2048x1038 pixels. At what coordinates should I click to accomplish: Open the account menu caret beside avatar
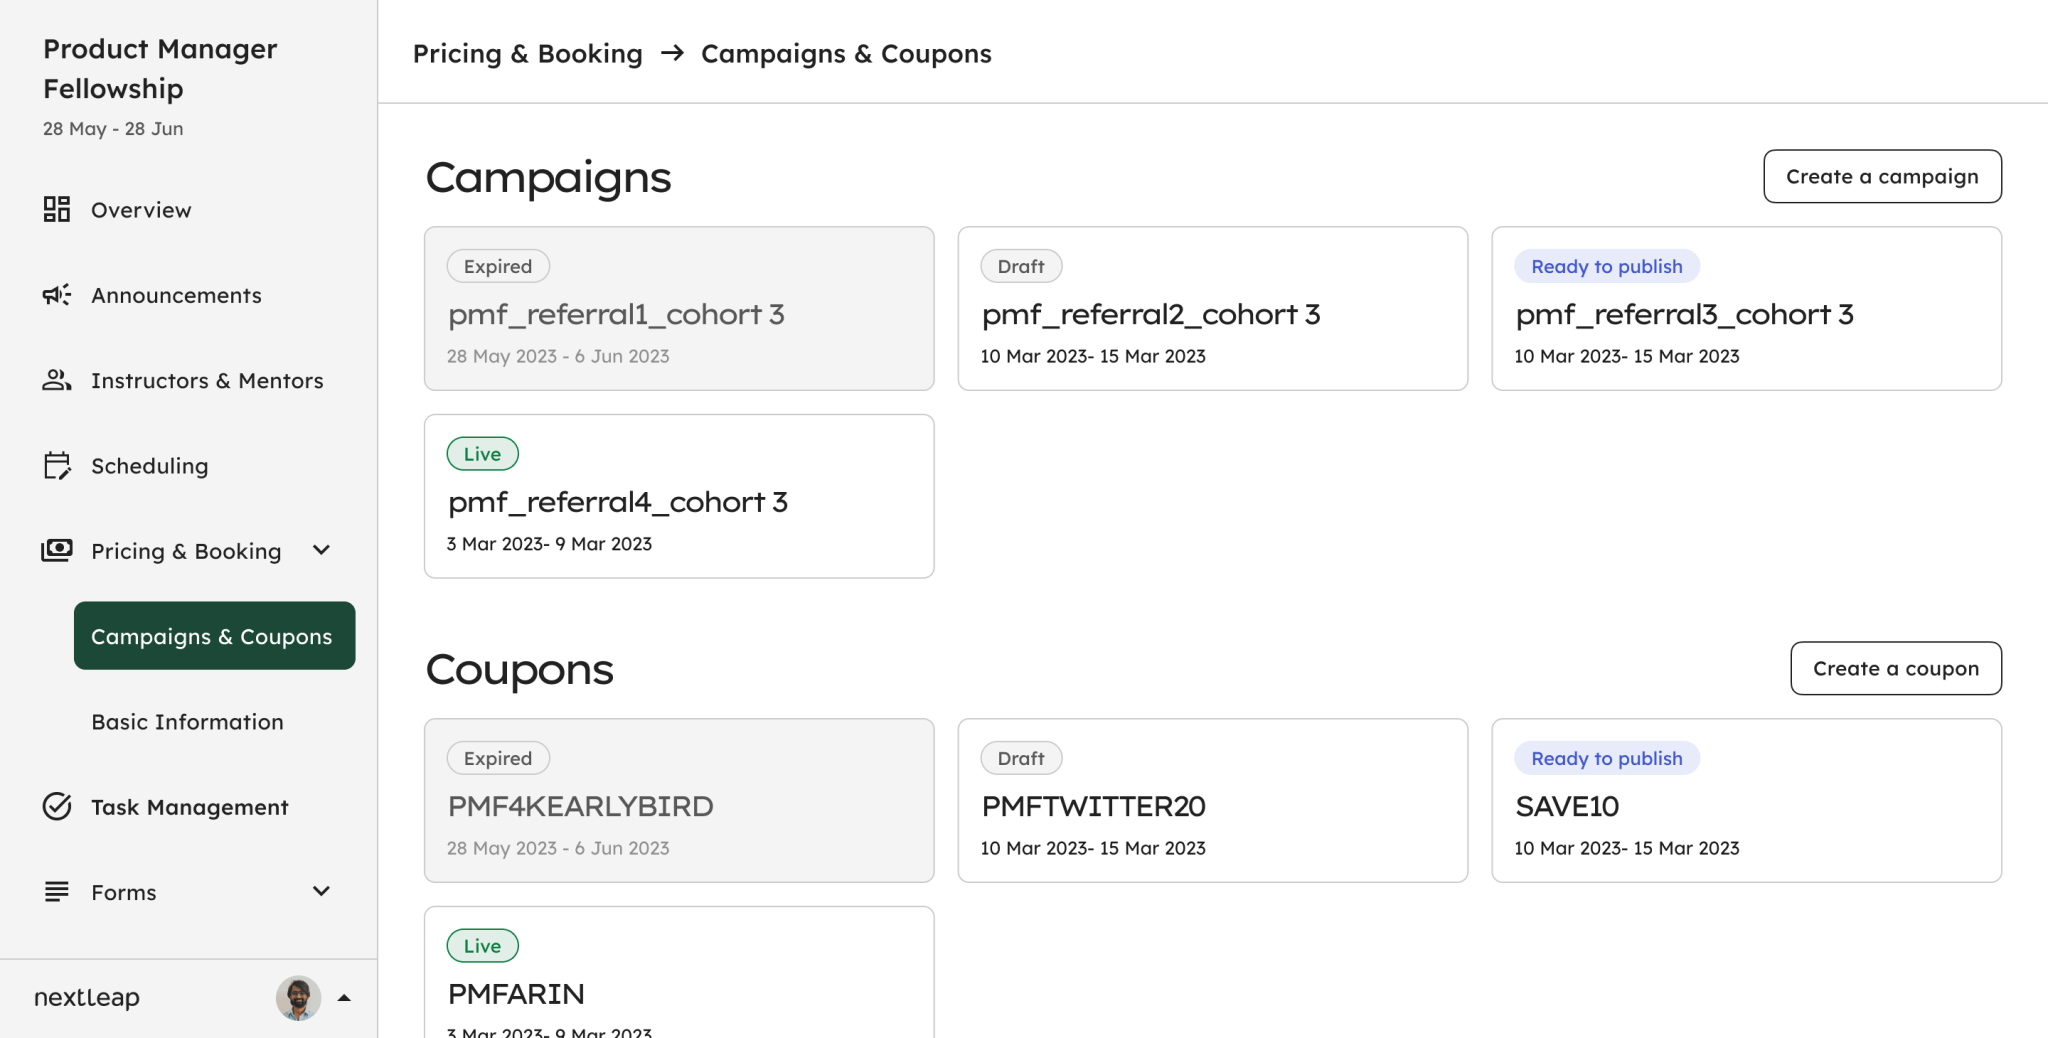click(344, 998)
